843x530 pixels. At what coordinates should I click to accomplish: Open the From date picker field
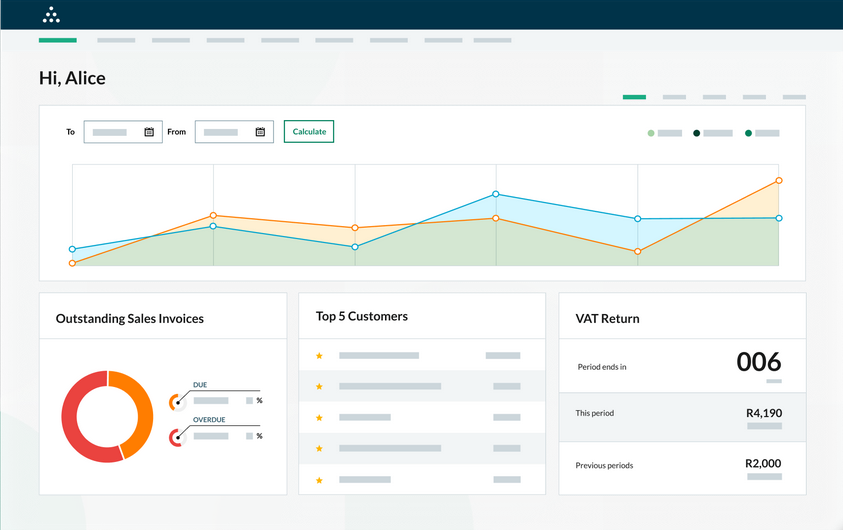coord(223,132)
